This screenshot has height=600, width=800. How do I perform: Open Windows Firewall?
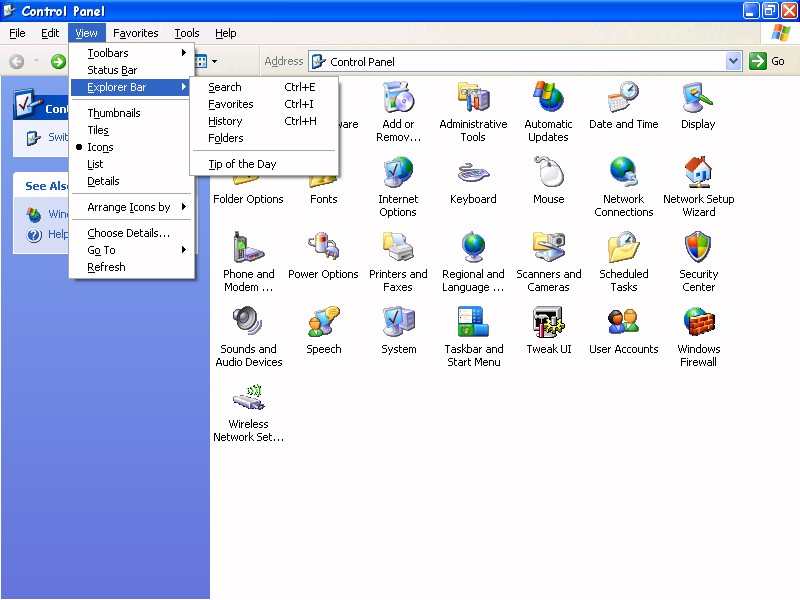coord(698,337)
